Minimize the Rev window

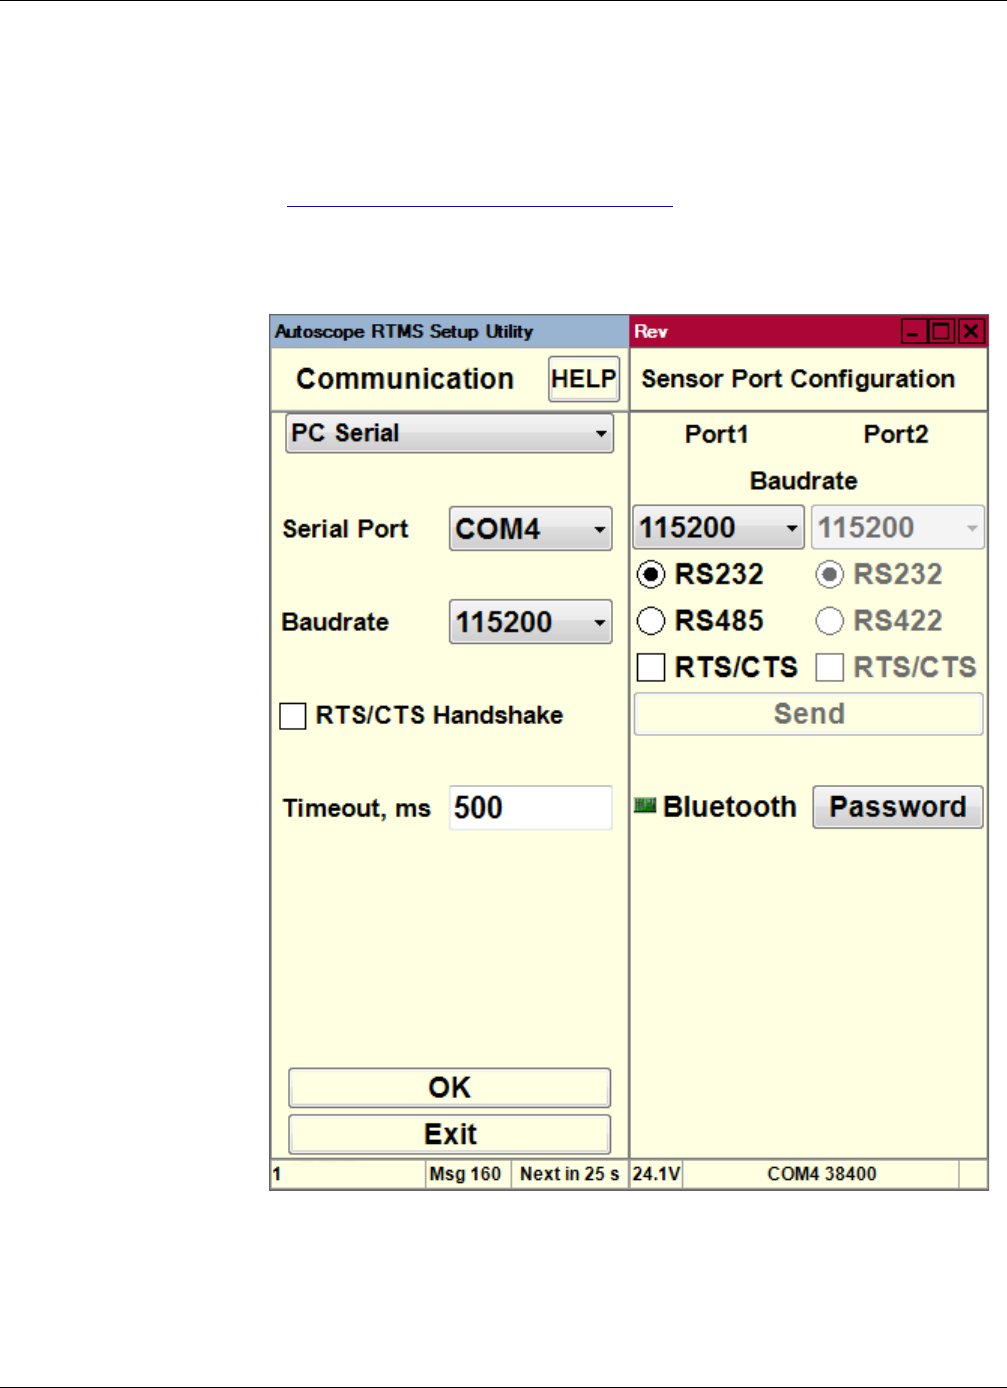[914, 331]
